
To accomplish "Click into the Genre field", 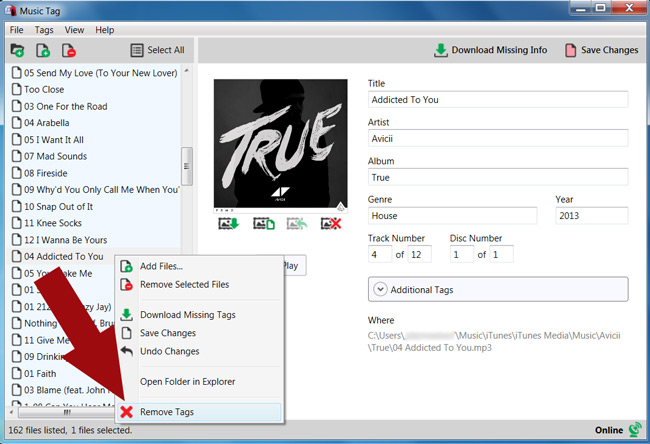I will click(452, 216).
